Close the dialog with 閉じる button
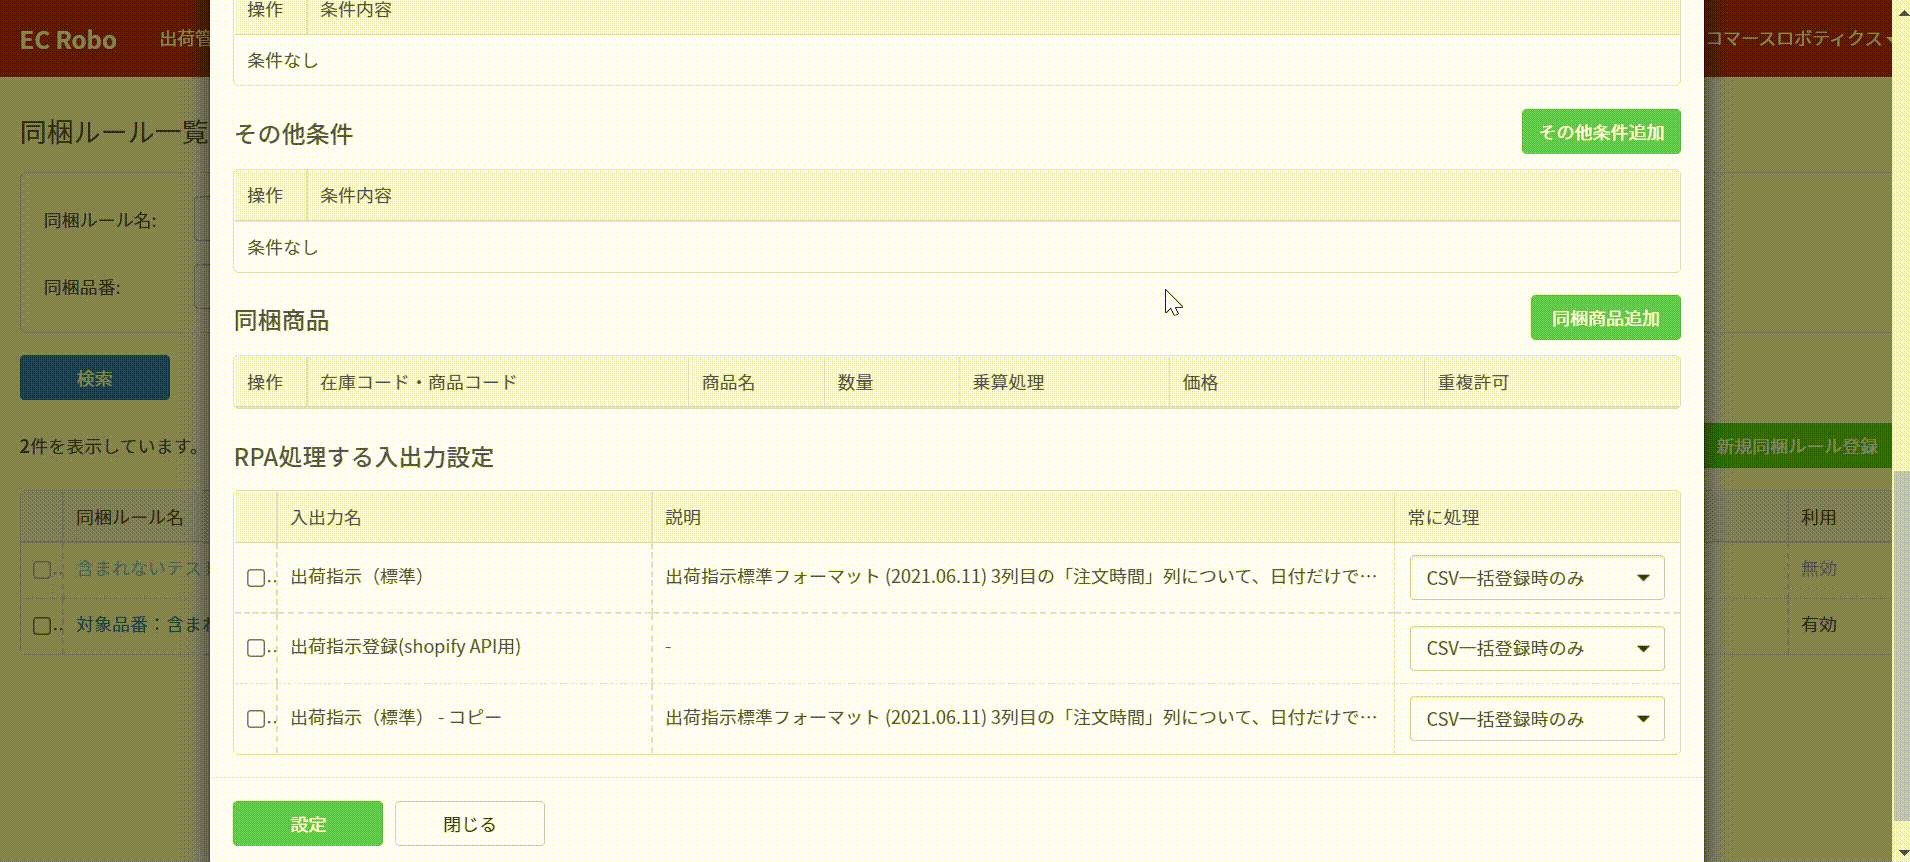Viewport: 1910px width, 862px height. 470,824
